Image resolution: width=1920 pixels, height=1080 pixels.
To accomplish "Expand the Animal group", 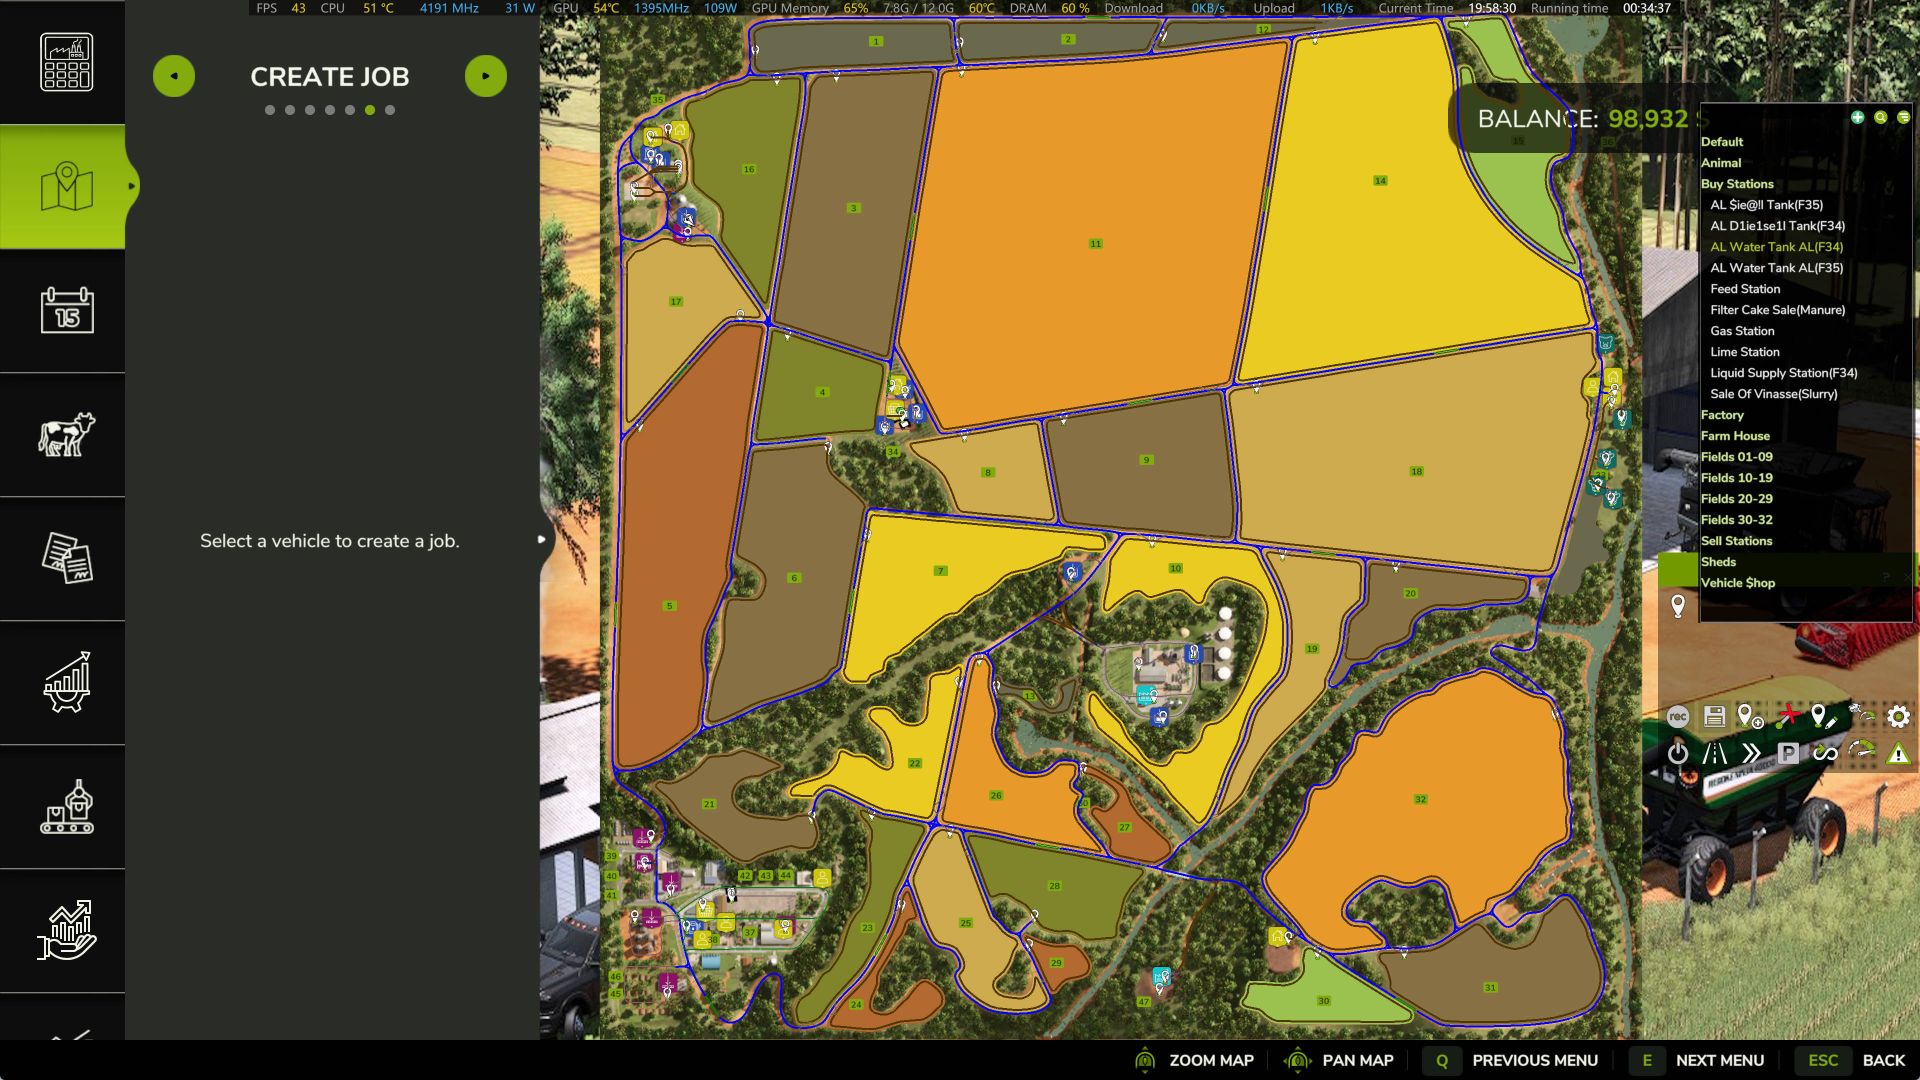I will click(x=1721, y=163).
